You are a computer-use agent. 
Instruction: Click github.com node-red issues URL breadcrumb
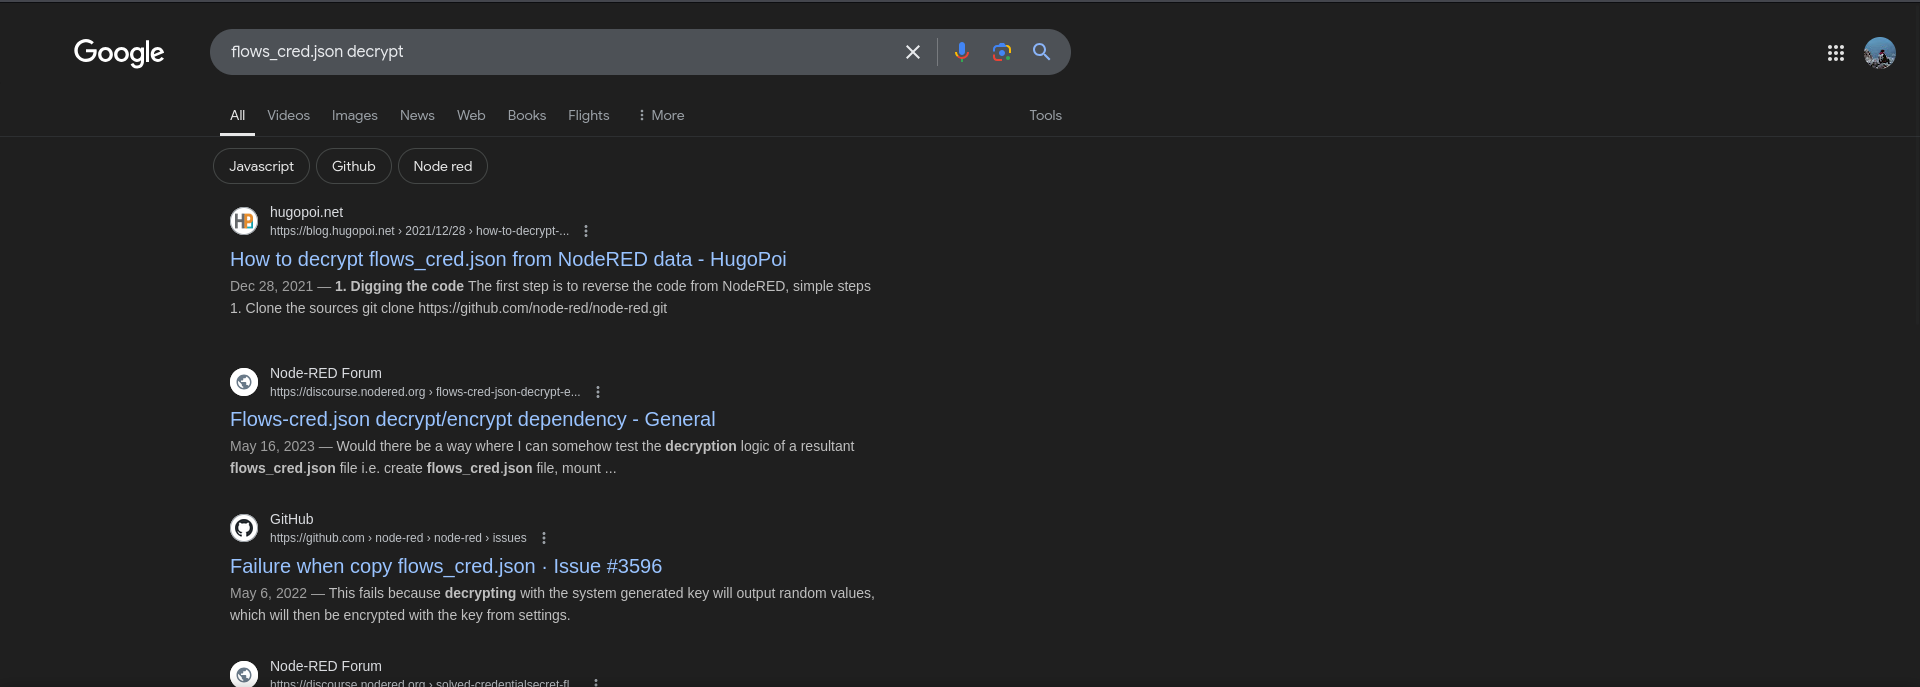(x=398, y=538)
